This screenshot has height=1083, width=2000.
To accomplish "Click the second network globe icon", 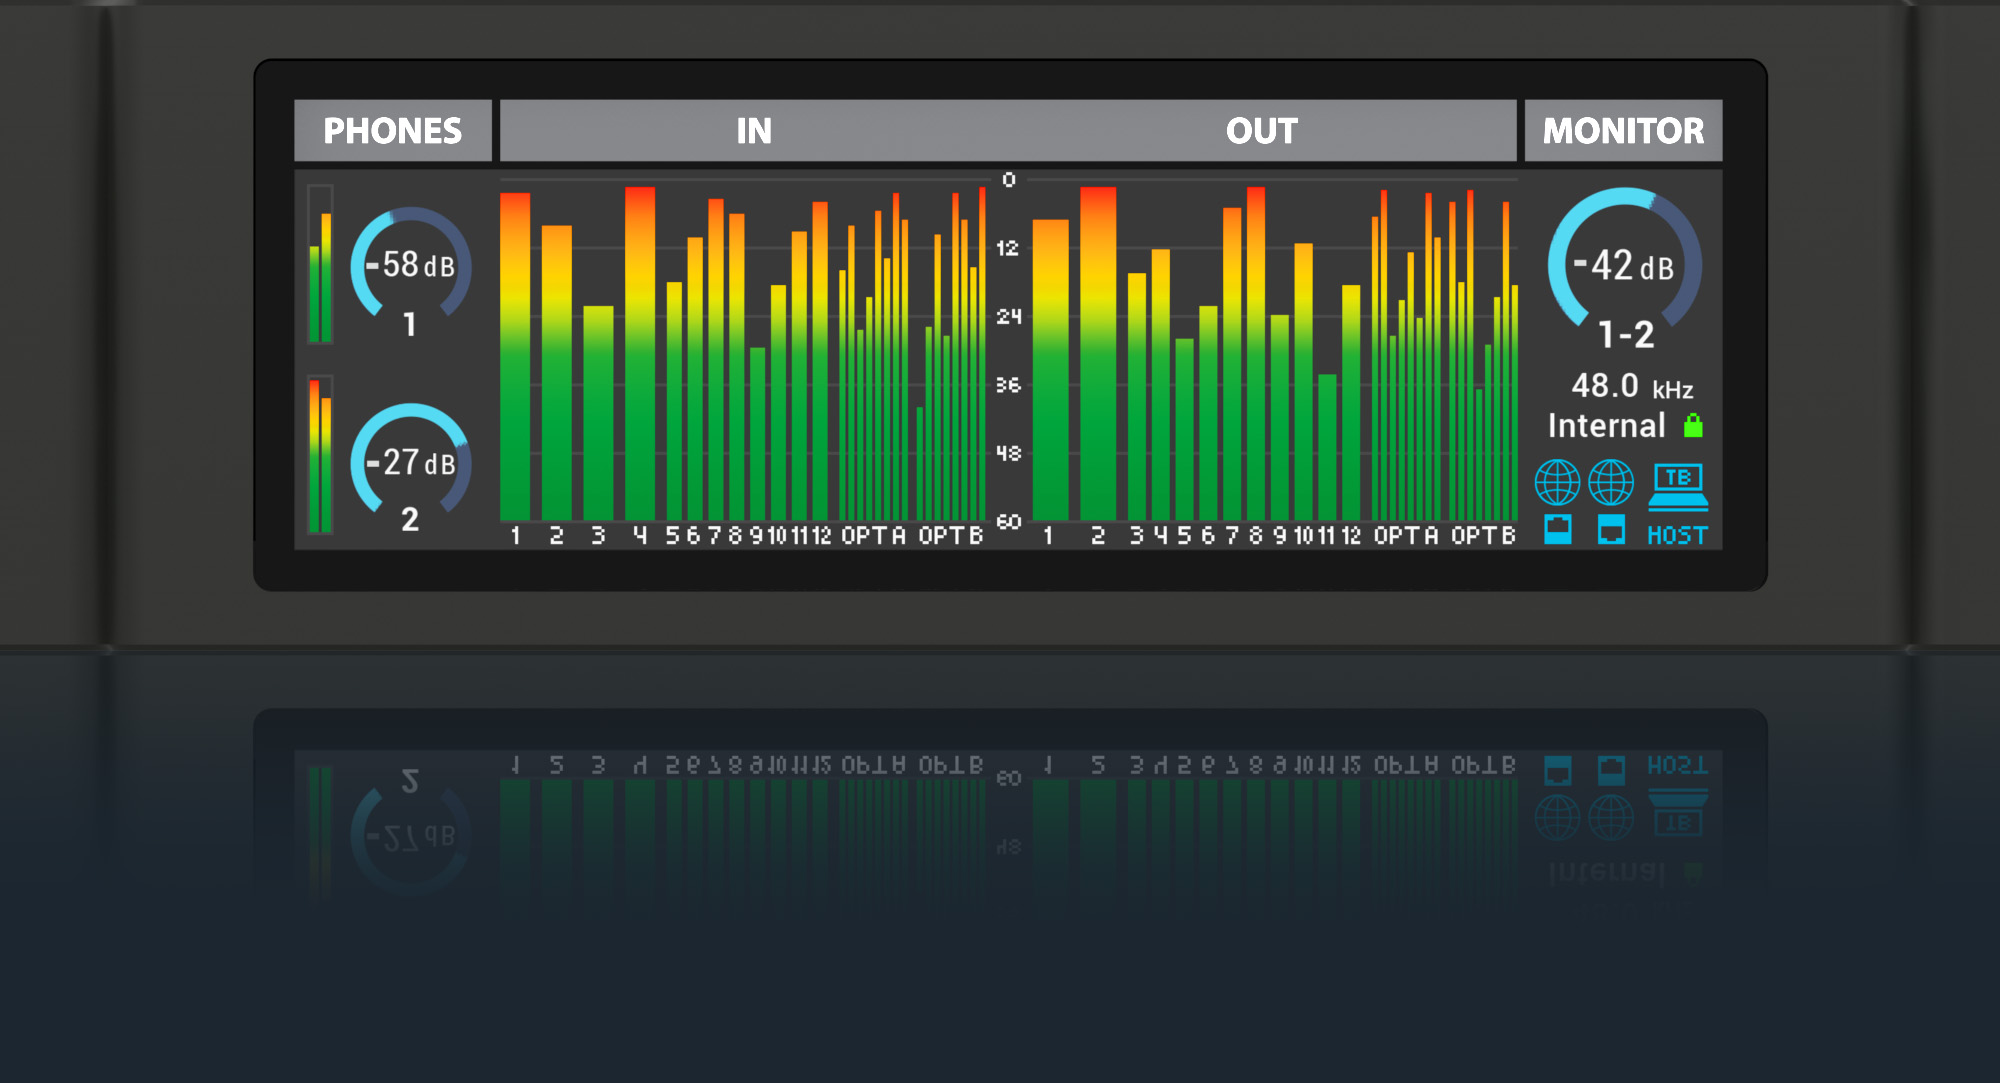I will (x=1611, y=483).
